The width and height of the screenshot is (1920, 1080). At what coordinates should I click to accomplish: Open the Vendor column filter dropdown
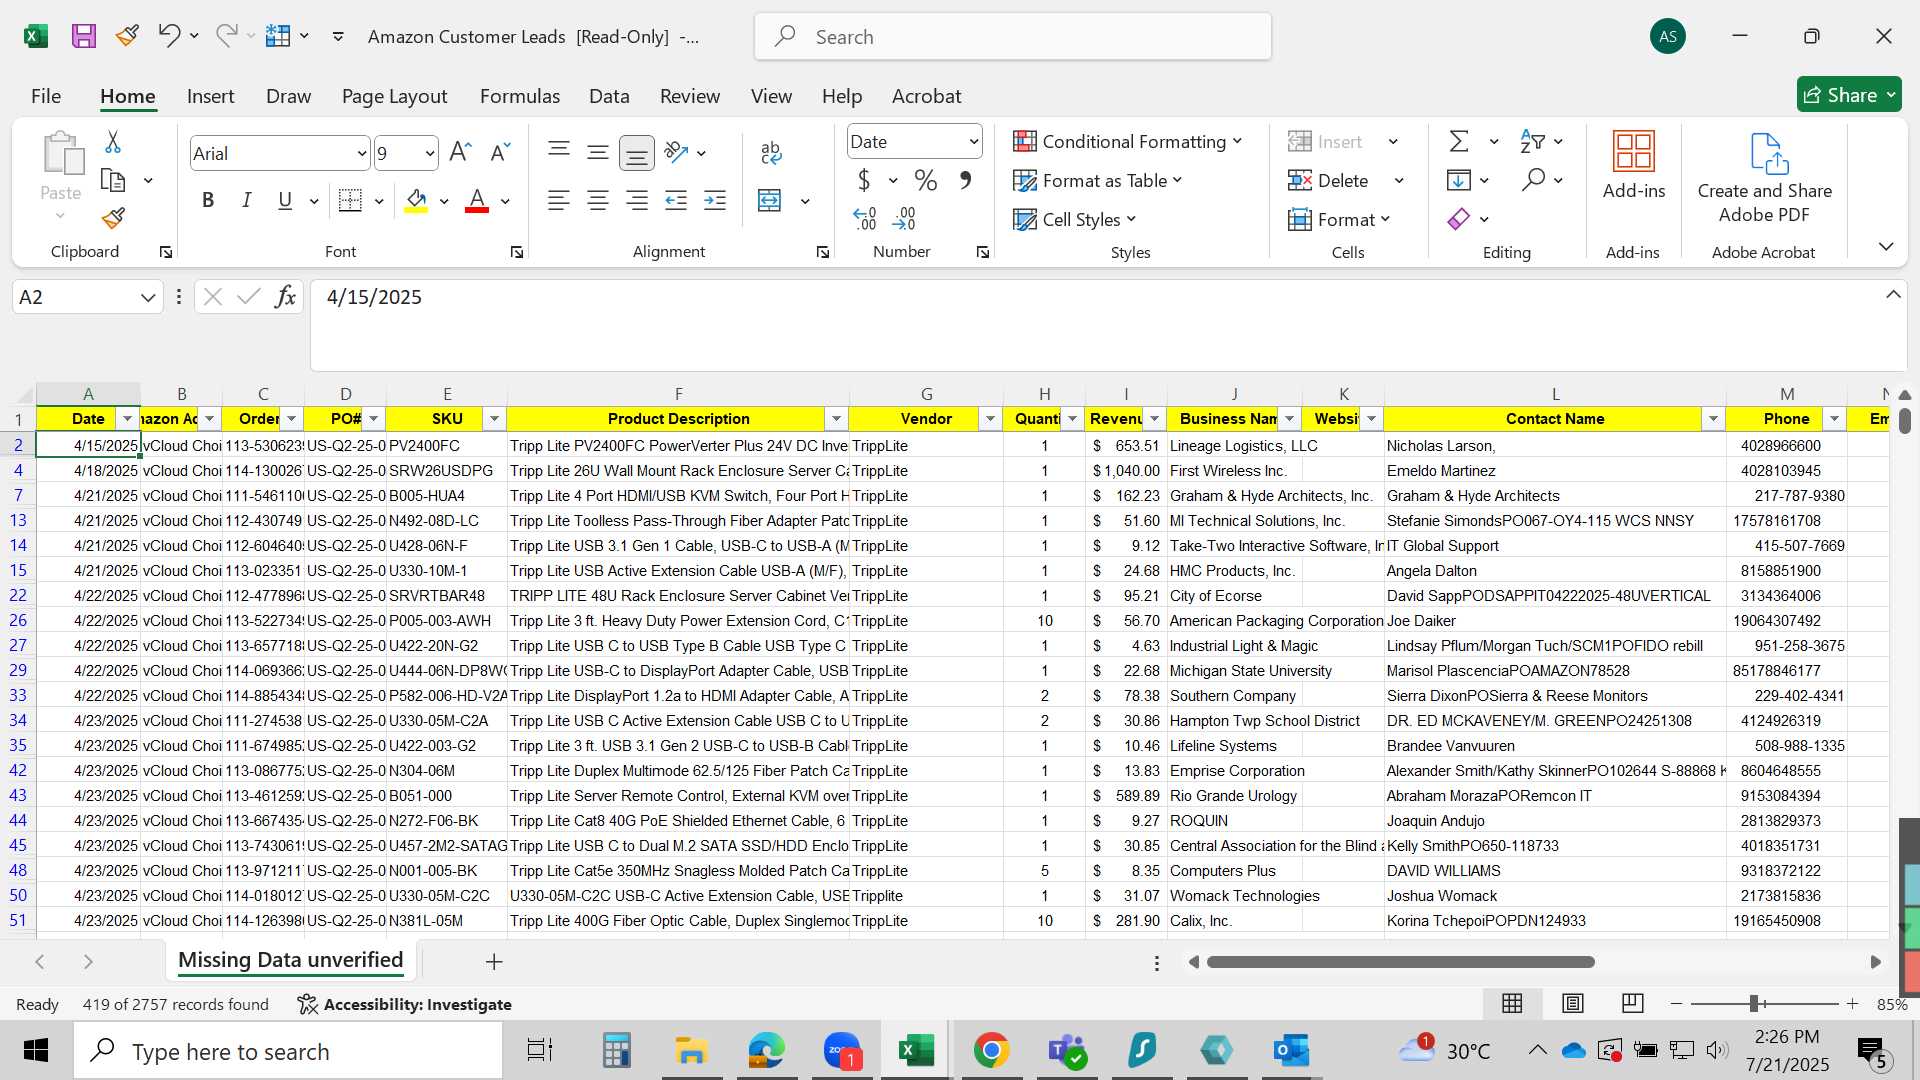990,419
